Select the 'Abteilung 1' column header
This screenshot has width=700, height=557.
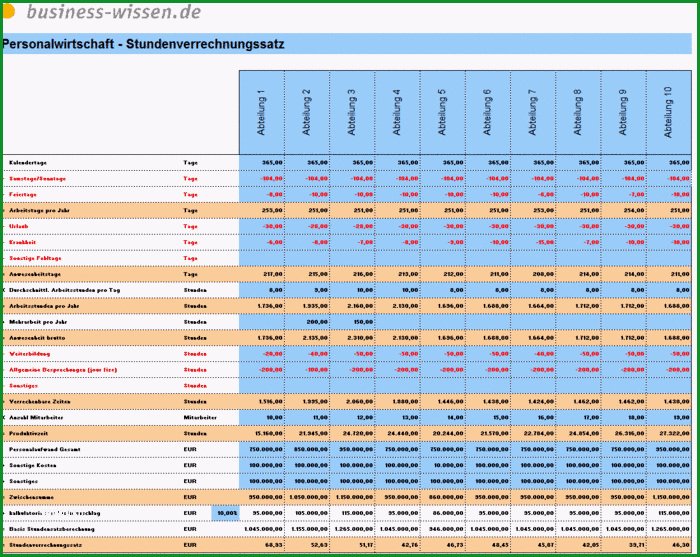point(262,112)
